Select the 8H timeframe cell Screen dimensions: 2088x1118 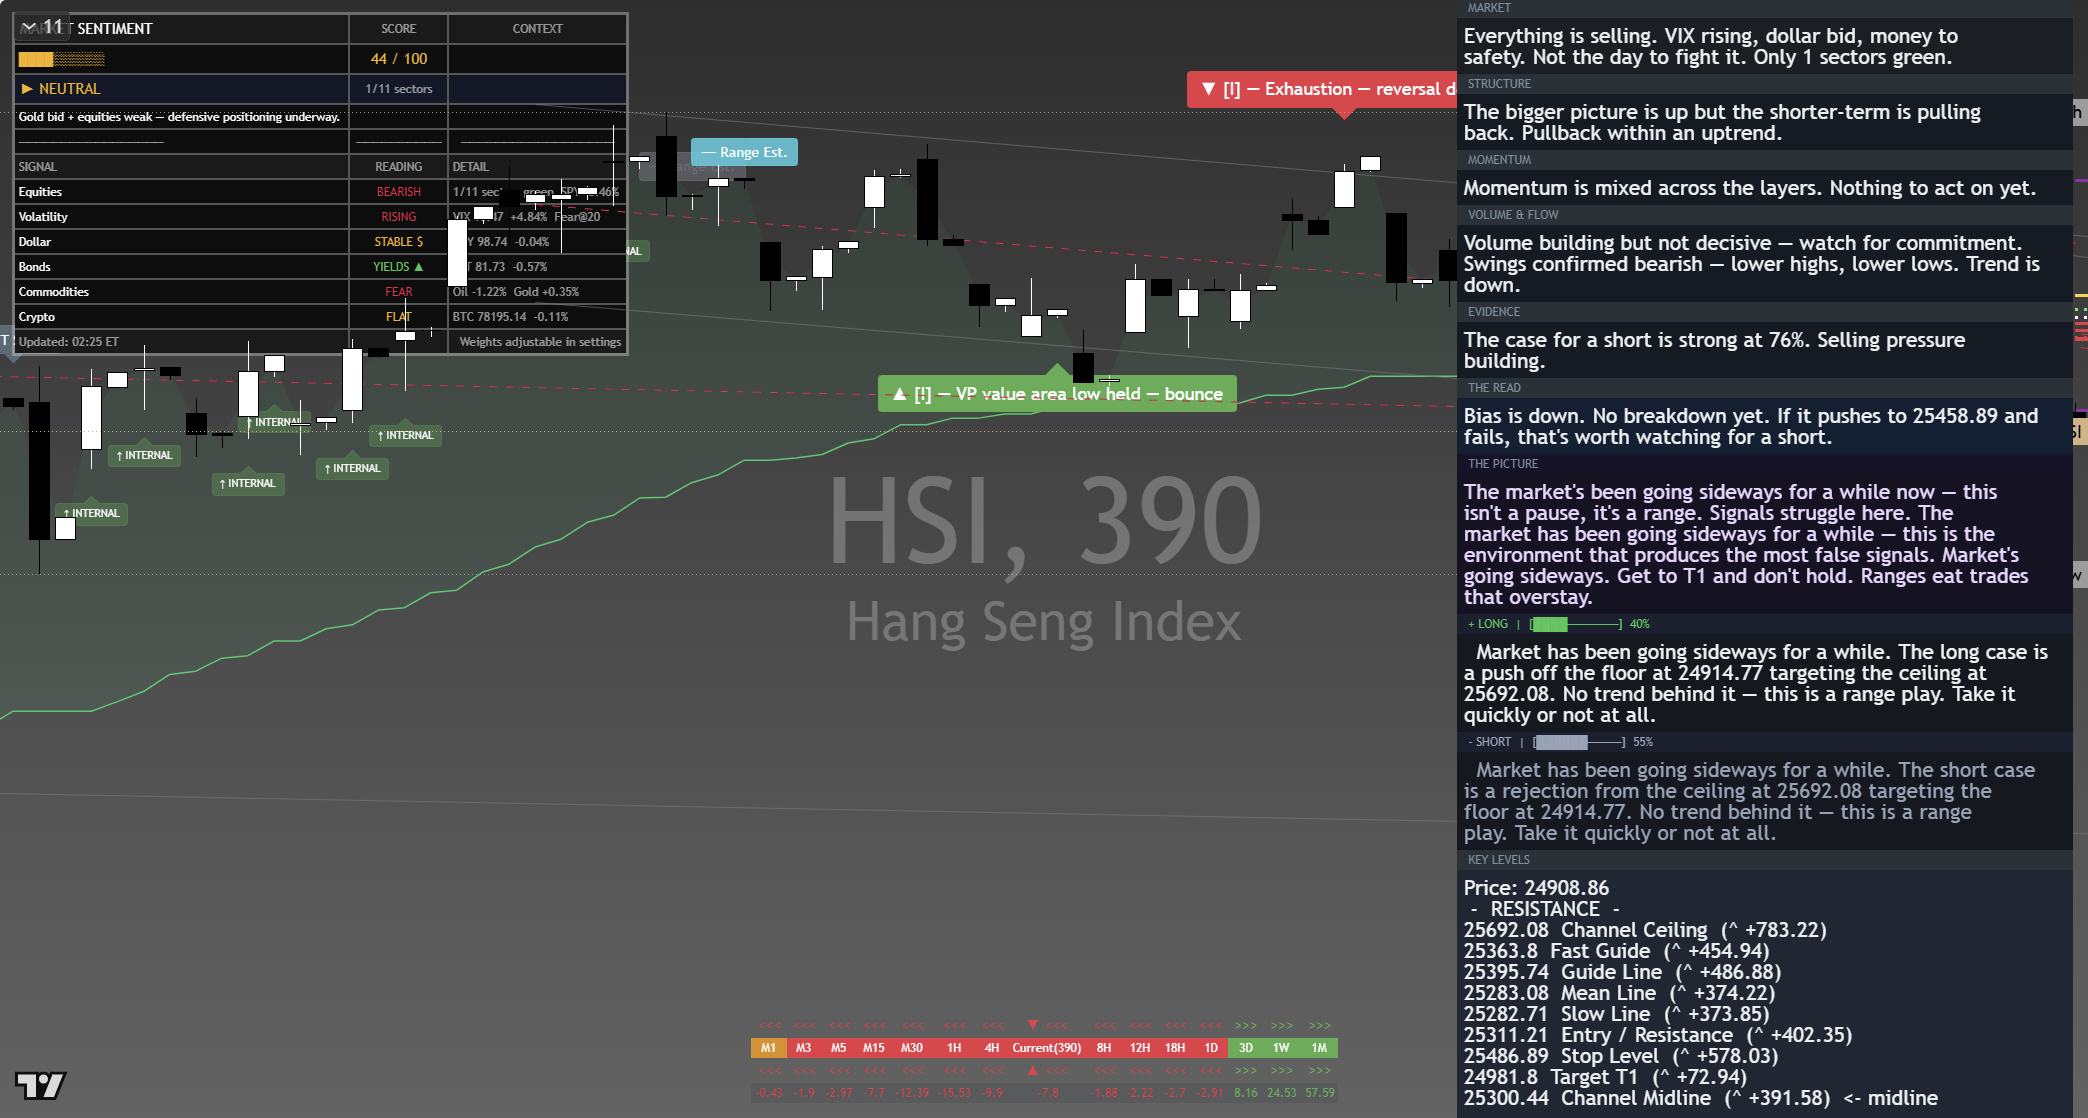pos(1104,1048)
